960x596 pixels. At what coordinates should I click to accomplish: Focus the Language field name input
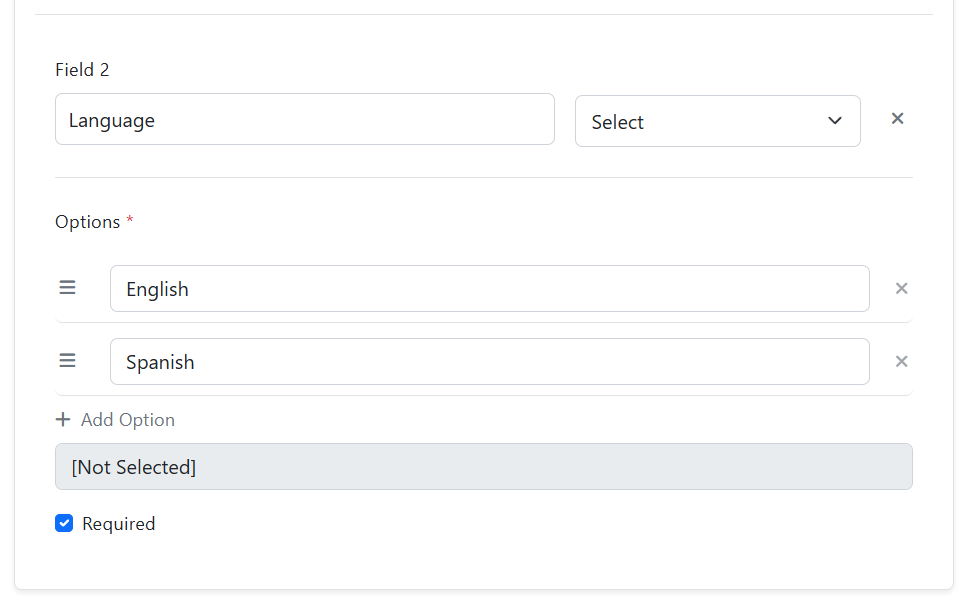pos(304,120)
